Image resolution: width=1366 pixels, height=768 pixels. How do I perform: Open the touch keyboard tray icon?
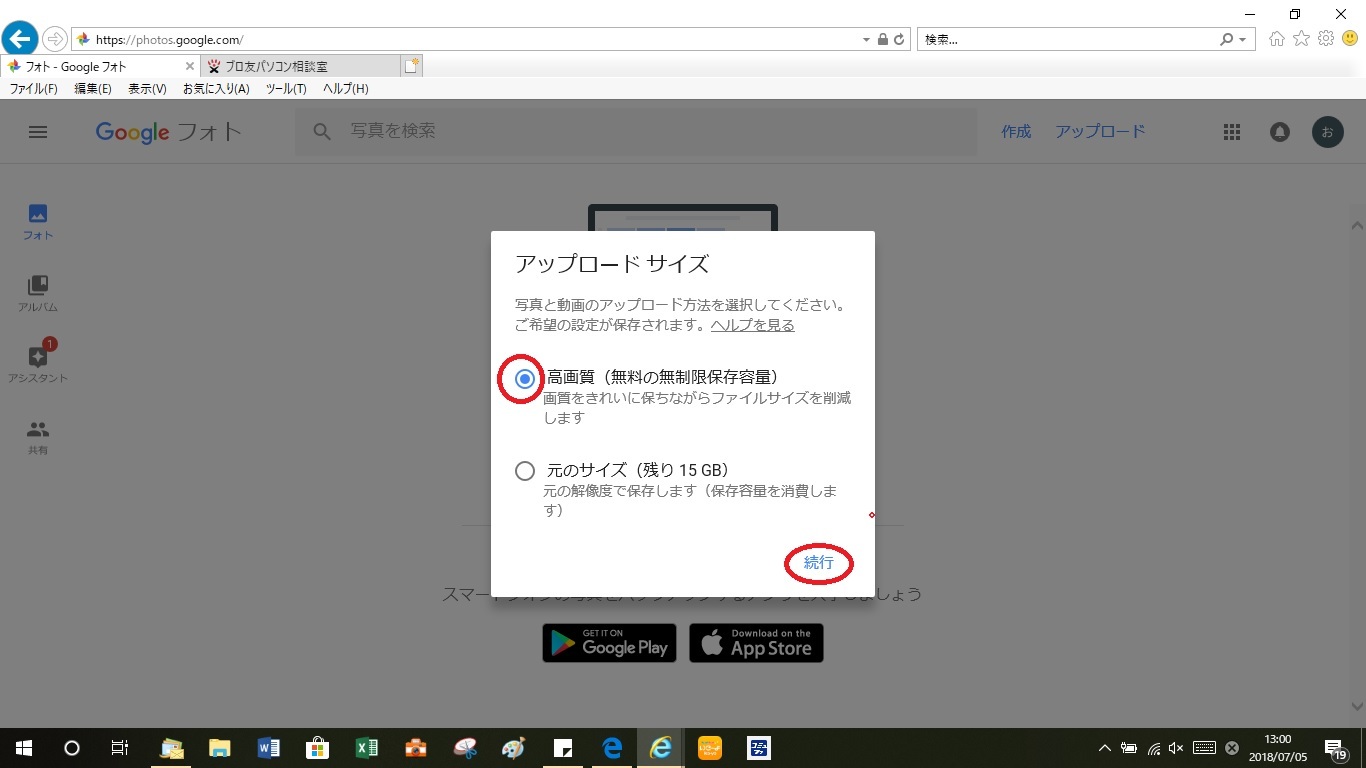(1204, 748)
